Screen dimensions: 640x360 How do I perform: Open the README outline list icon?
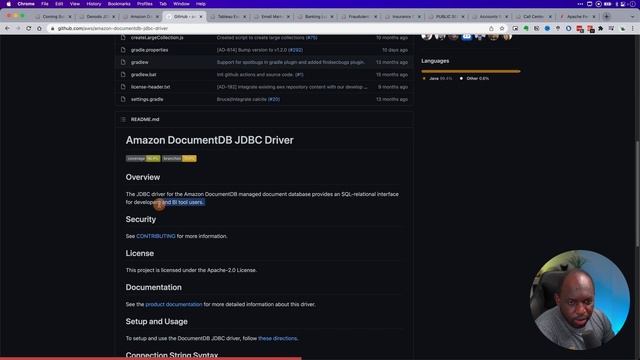123,119
